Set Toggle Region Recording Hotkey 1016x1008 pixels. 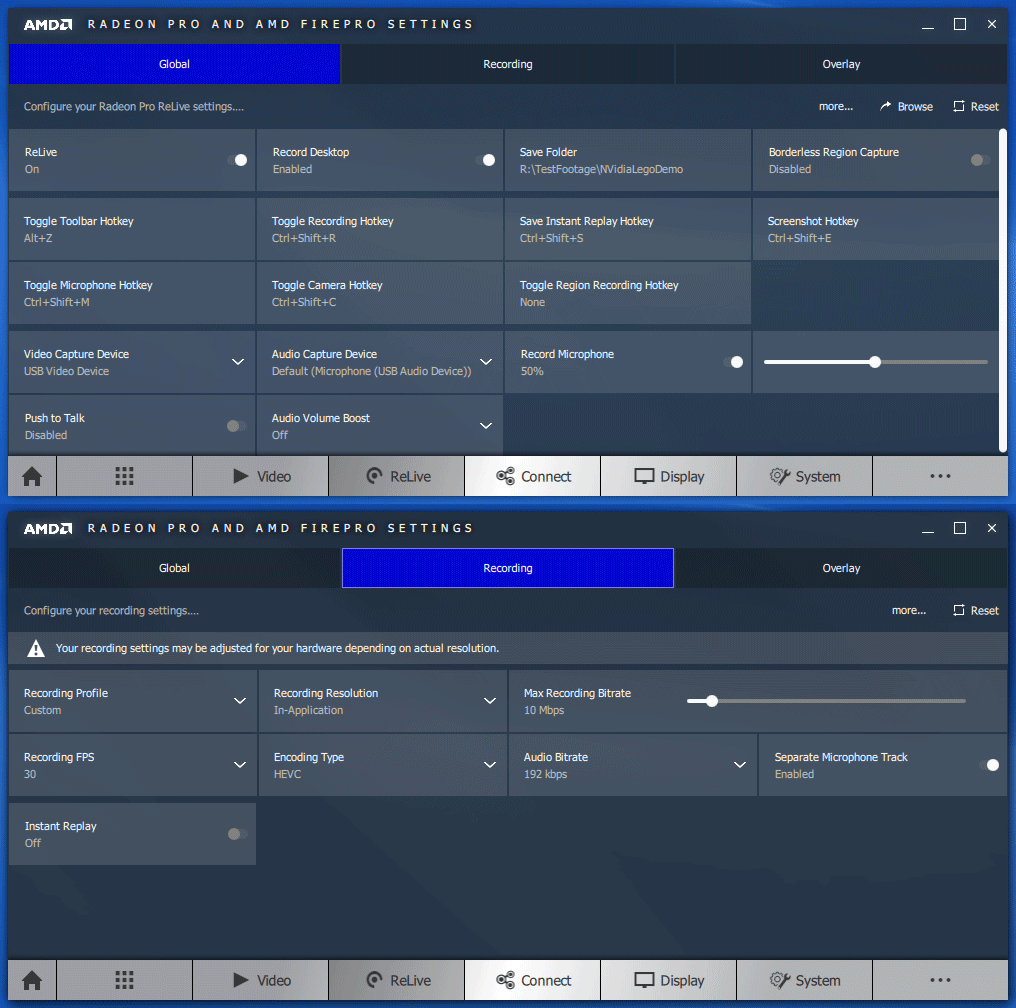coord(627,293)
